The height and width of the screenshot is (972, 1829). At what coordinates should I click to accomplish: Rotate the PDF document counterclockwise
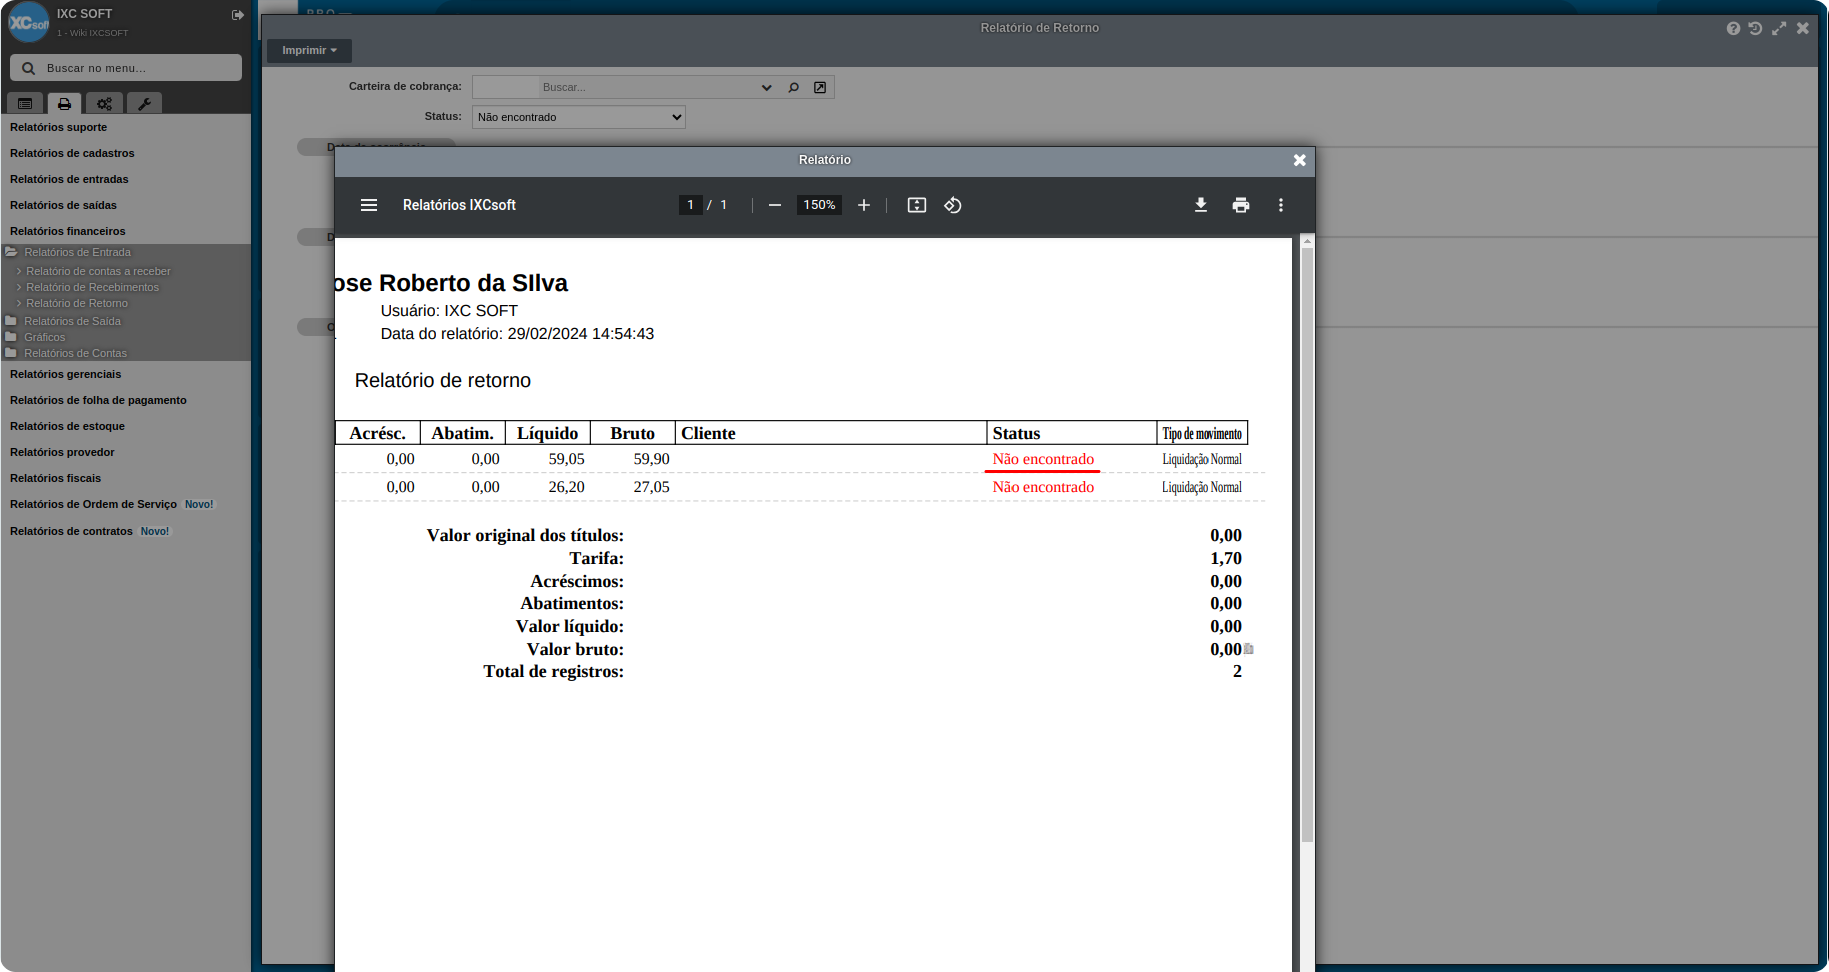pos(953,205)
